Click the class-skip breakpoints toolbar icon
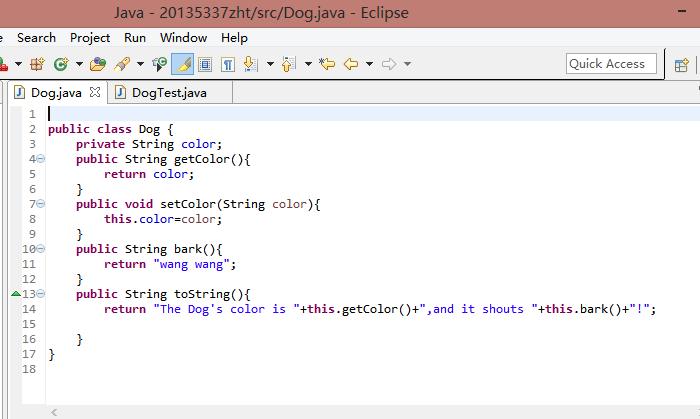The width and height of the screenshot is (700, 419). (x=159, y=64)
